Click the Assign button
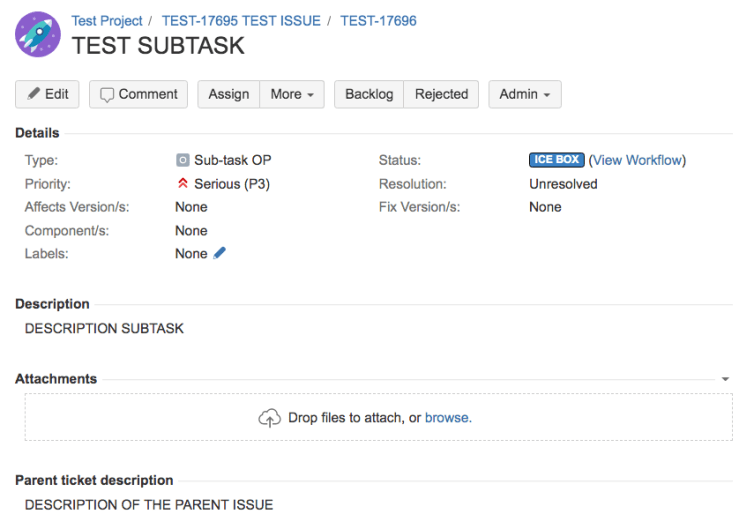 [x=229, y=94]
